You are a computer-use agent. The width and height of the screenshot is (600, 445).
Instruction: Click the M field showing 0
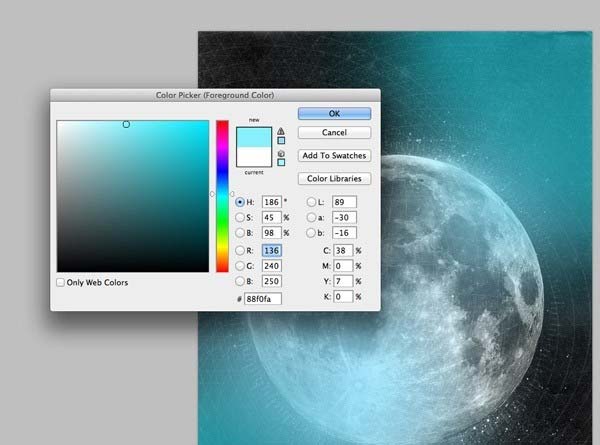pyautogui.click(x=343, y=266)
